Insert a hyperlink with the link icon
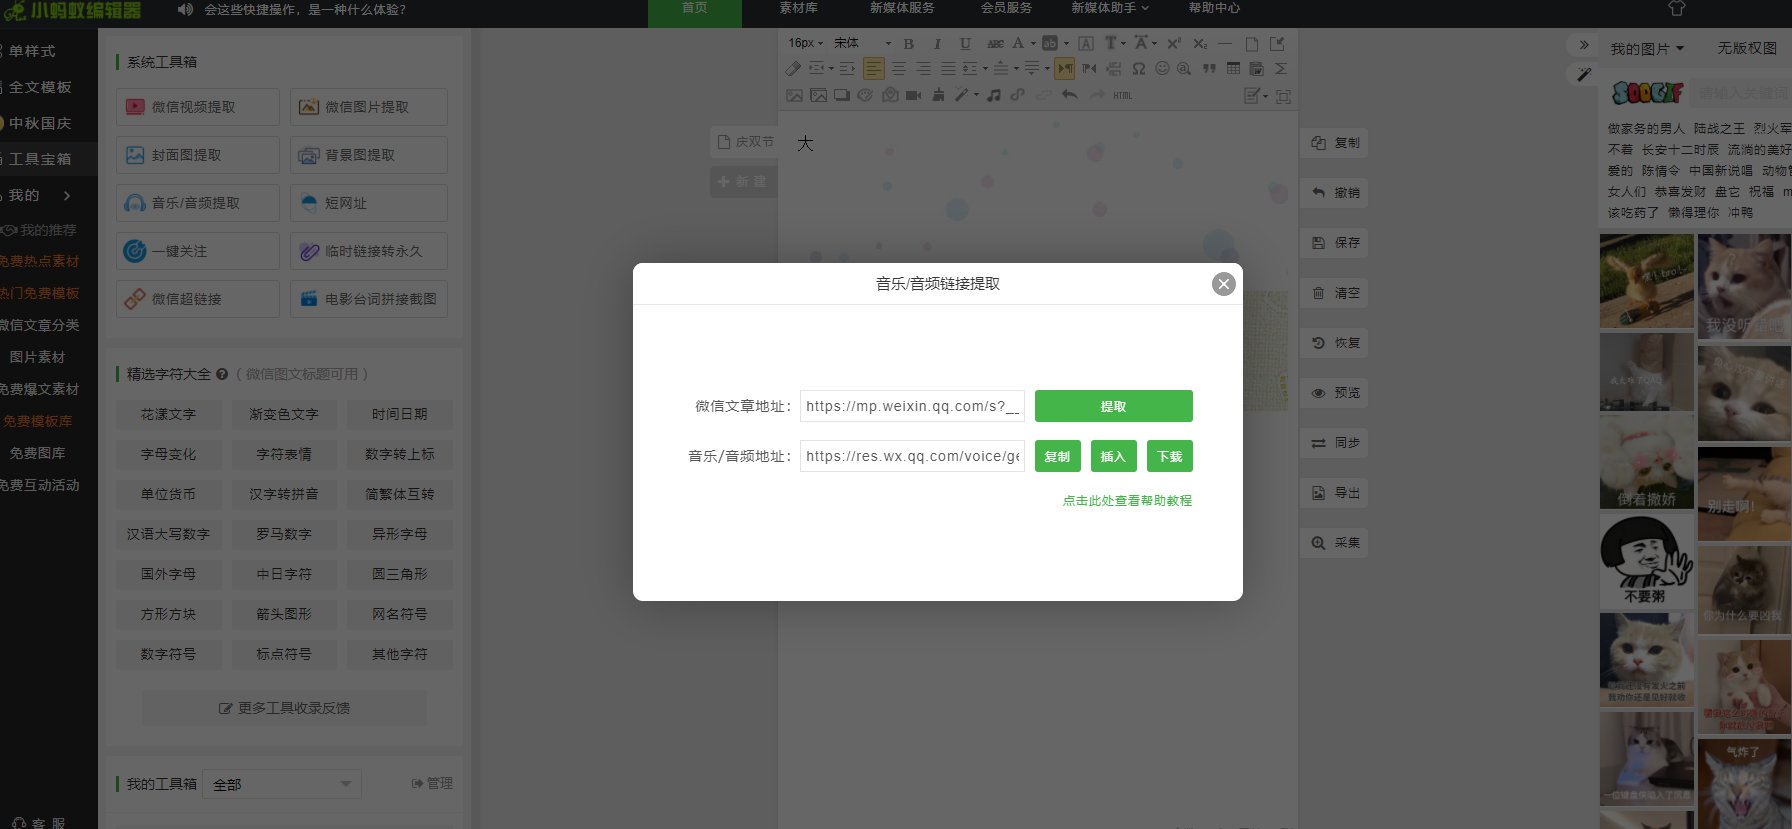1792x829 pixels. point(1017,95)
